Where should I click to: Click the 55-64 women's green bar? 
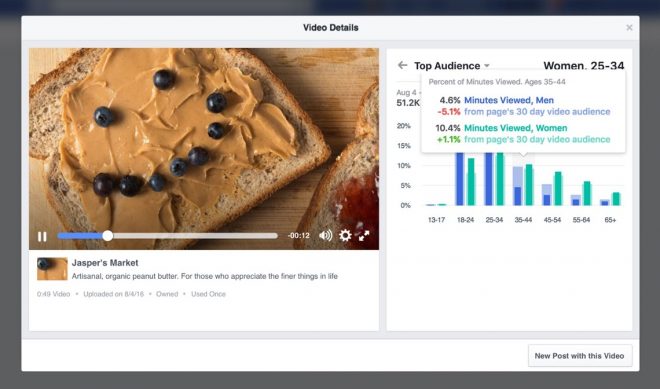click(x=587, y=193)
